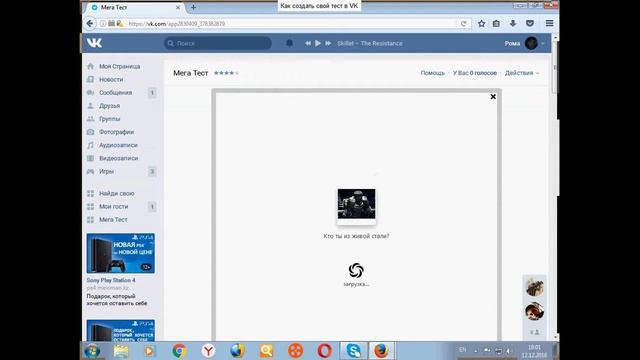Click the Игры gamepad icon
The width and height of the screenshot is (640, 360).
pyautogui.click(x=91, y=171)
